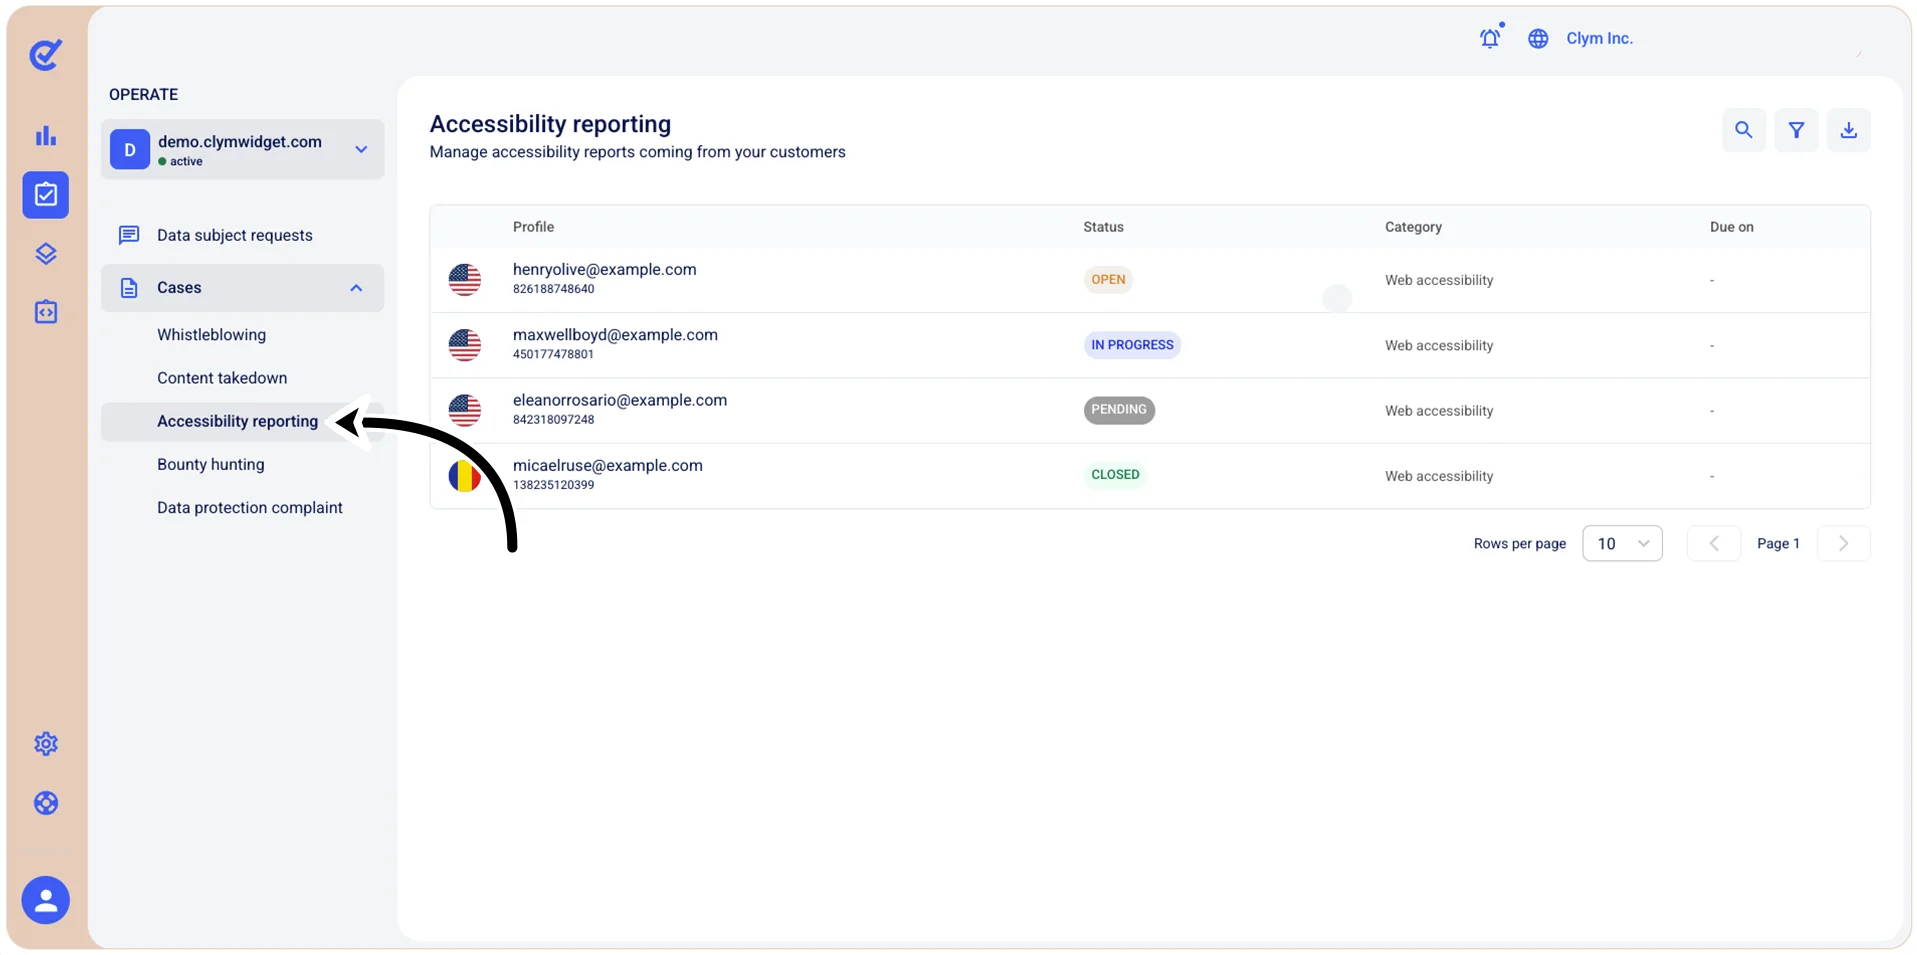Click the Cases document icon
Image resolution: width=1917 pixels, height=955 pixels.
[x=129, y=288]
